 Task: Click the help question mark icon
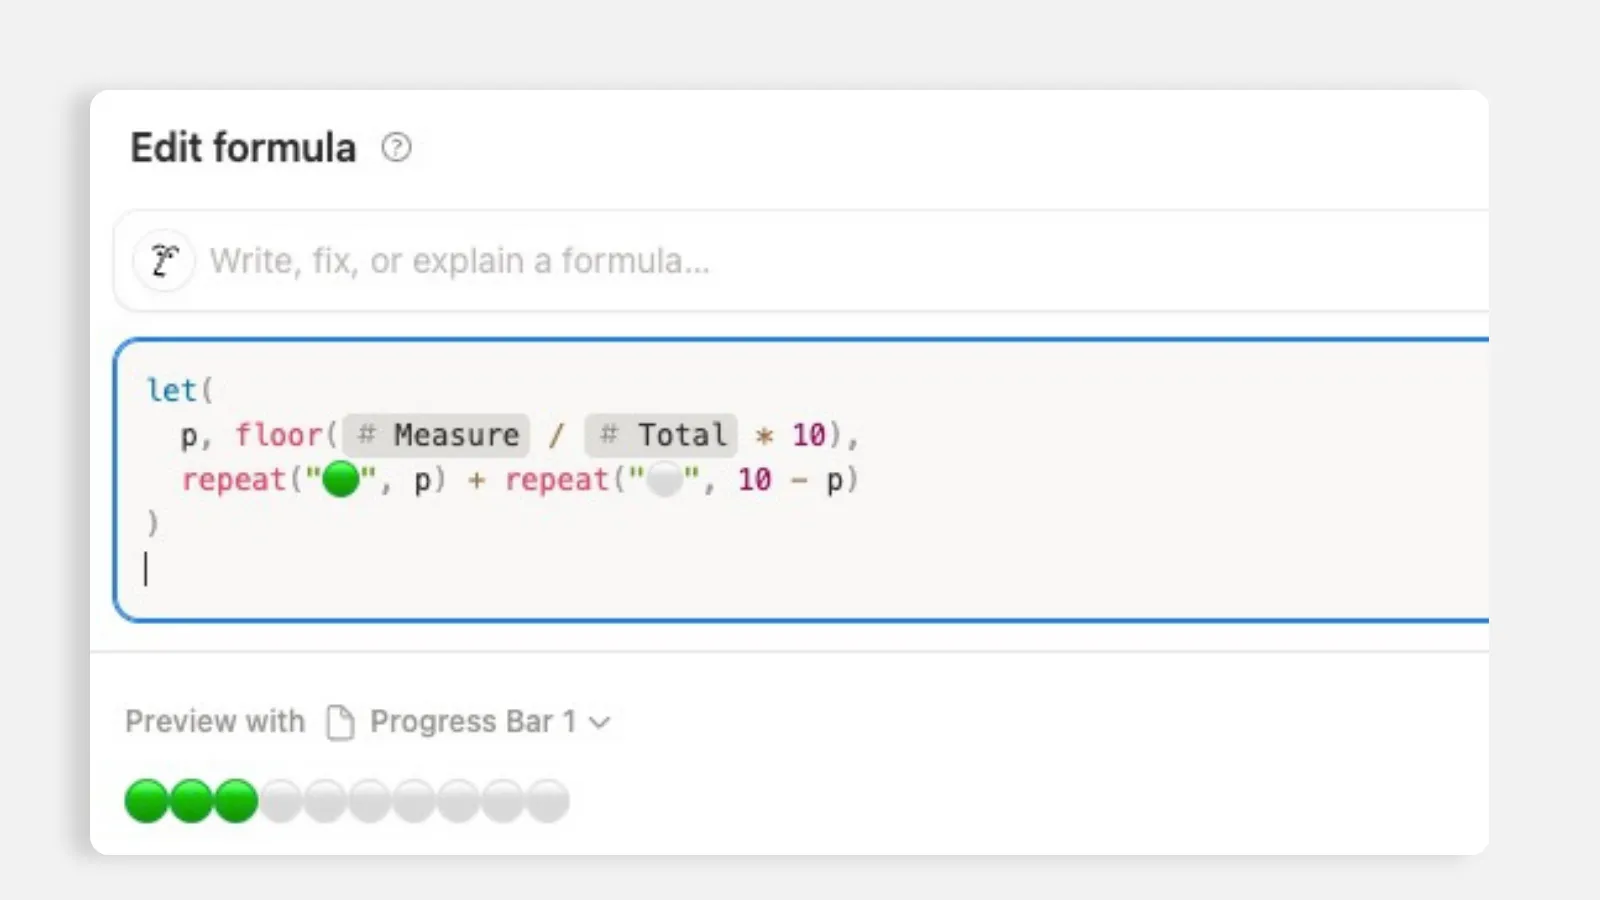396,148
